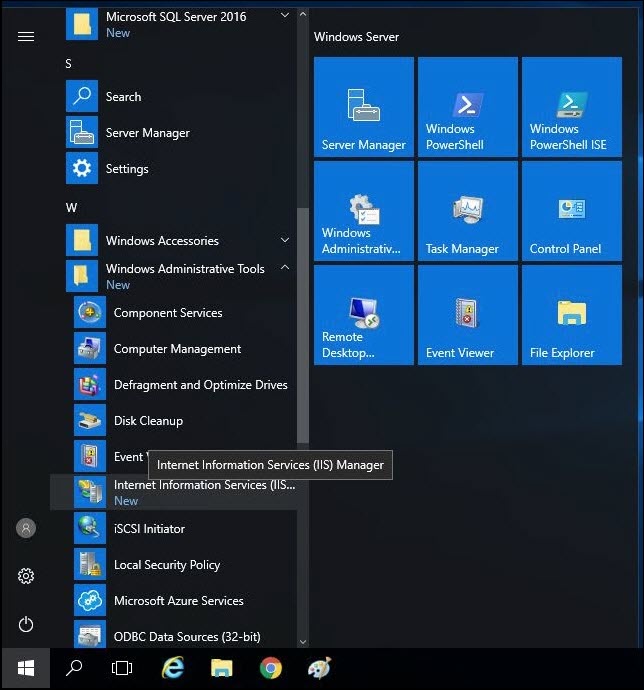
Task: Click app list scrollbar down arrow
Action: [x=303, y=642]
